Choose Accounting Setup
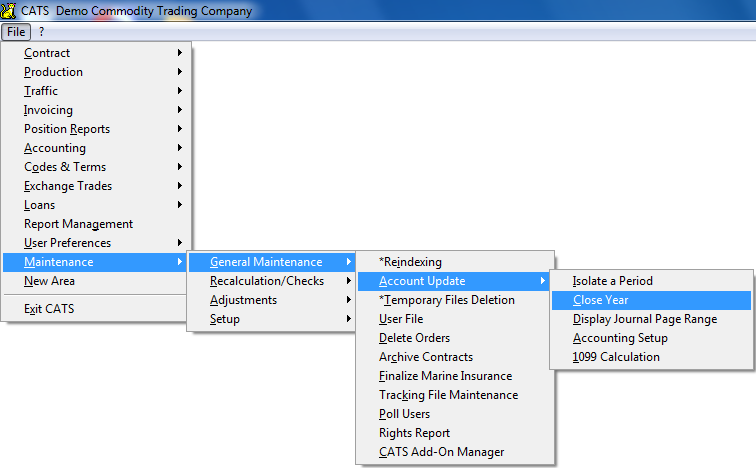Screen dimensions: 756x468 pos(651,338)
